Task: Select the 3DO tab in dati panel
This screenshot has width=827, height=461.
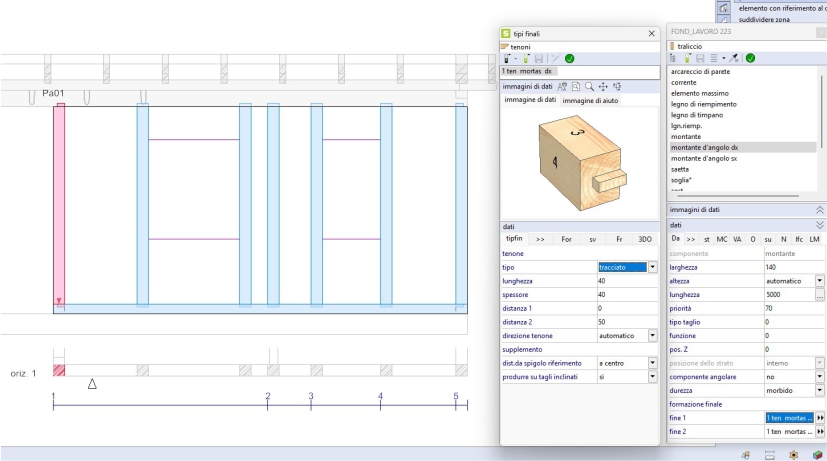Action: tap(645, 239)
